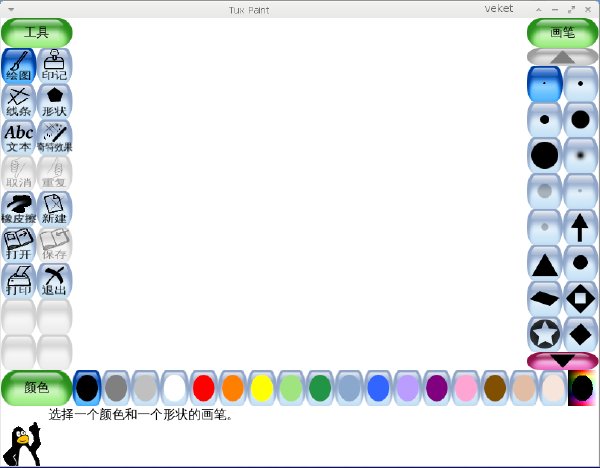The height and width of the screenshot is (468, 600).
Task: Select the smallest dot brush (highlighted)
Action: (545, 83)
